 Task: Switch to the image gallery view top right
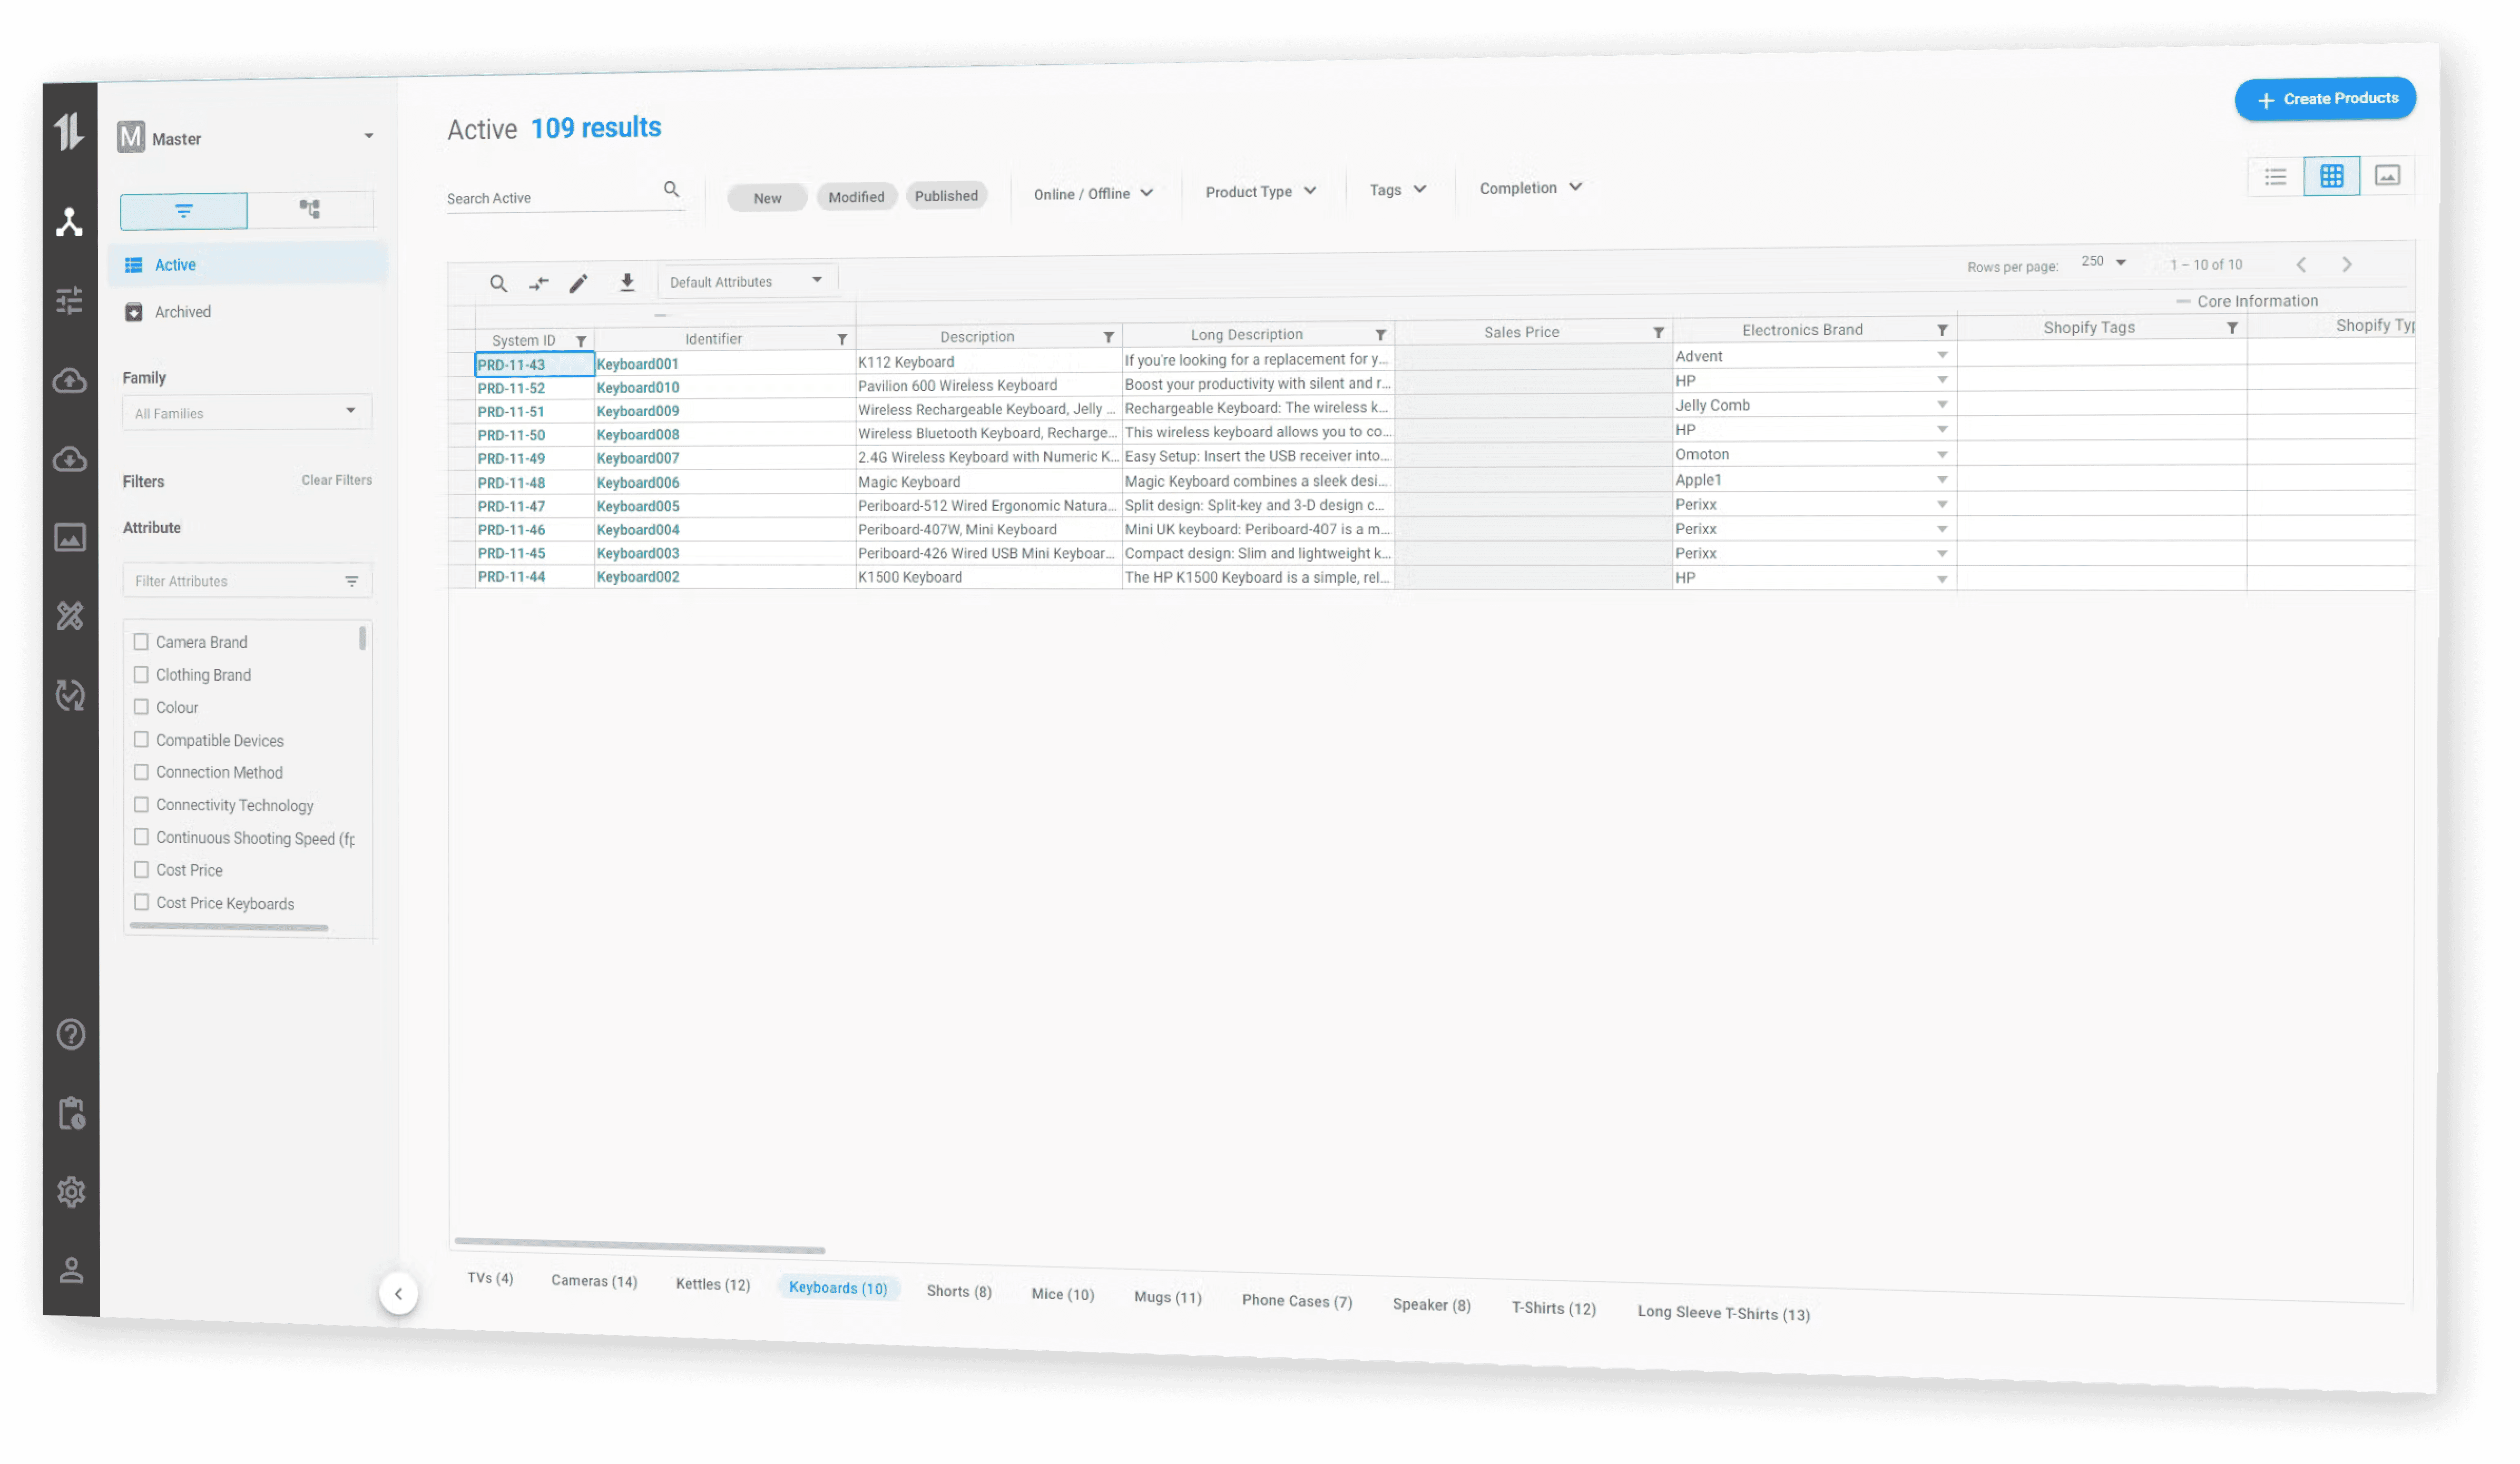coord(2389,175)
